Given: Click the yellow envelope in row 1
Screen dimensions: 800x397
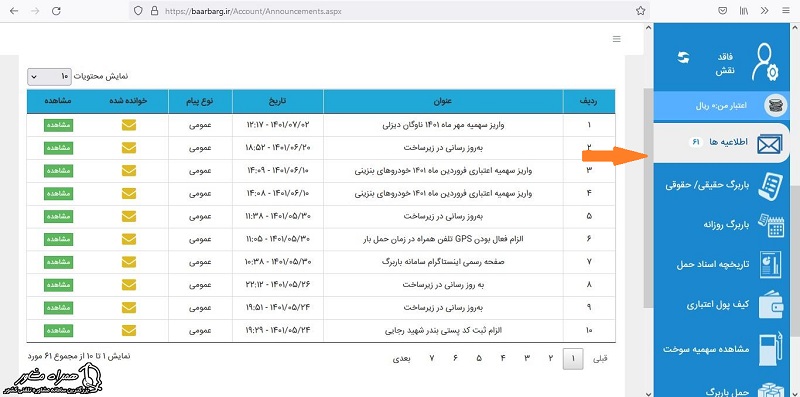Looking at the screenshot, I should coord(129,125).
